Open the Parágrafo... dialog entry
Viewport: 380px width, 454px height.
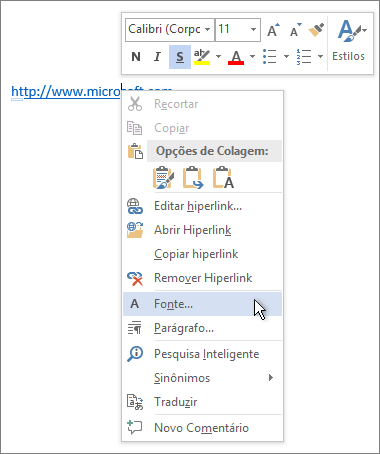[202, 328]
